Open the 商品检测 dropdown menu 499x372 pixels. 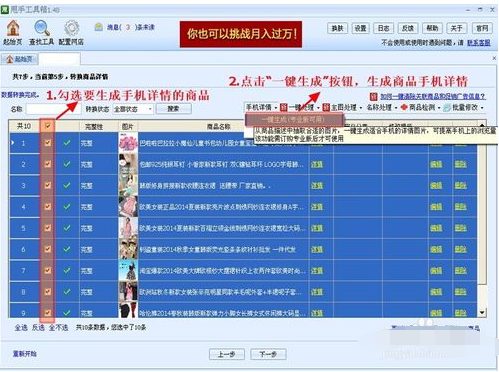[421, 107]
